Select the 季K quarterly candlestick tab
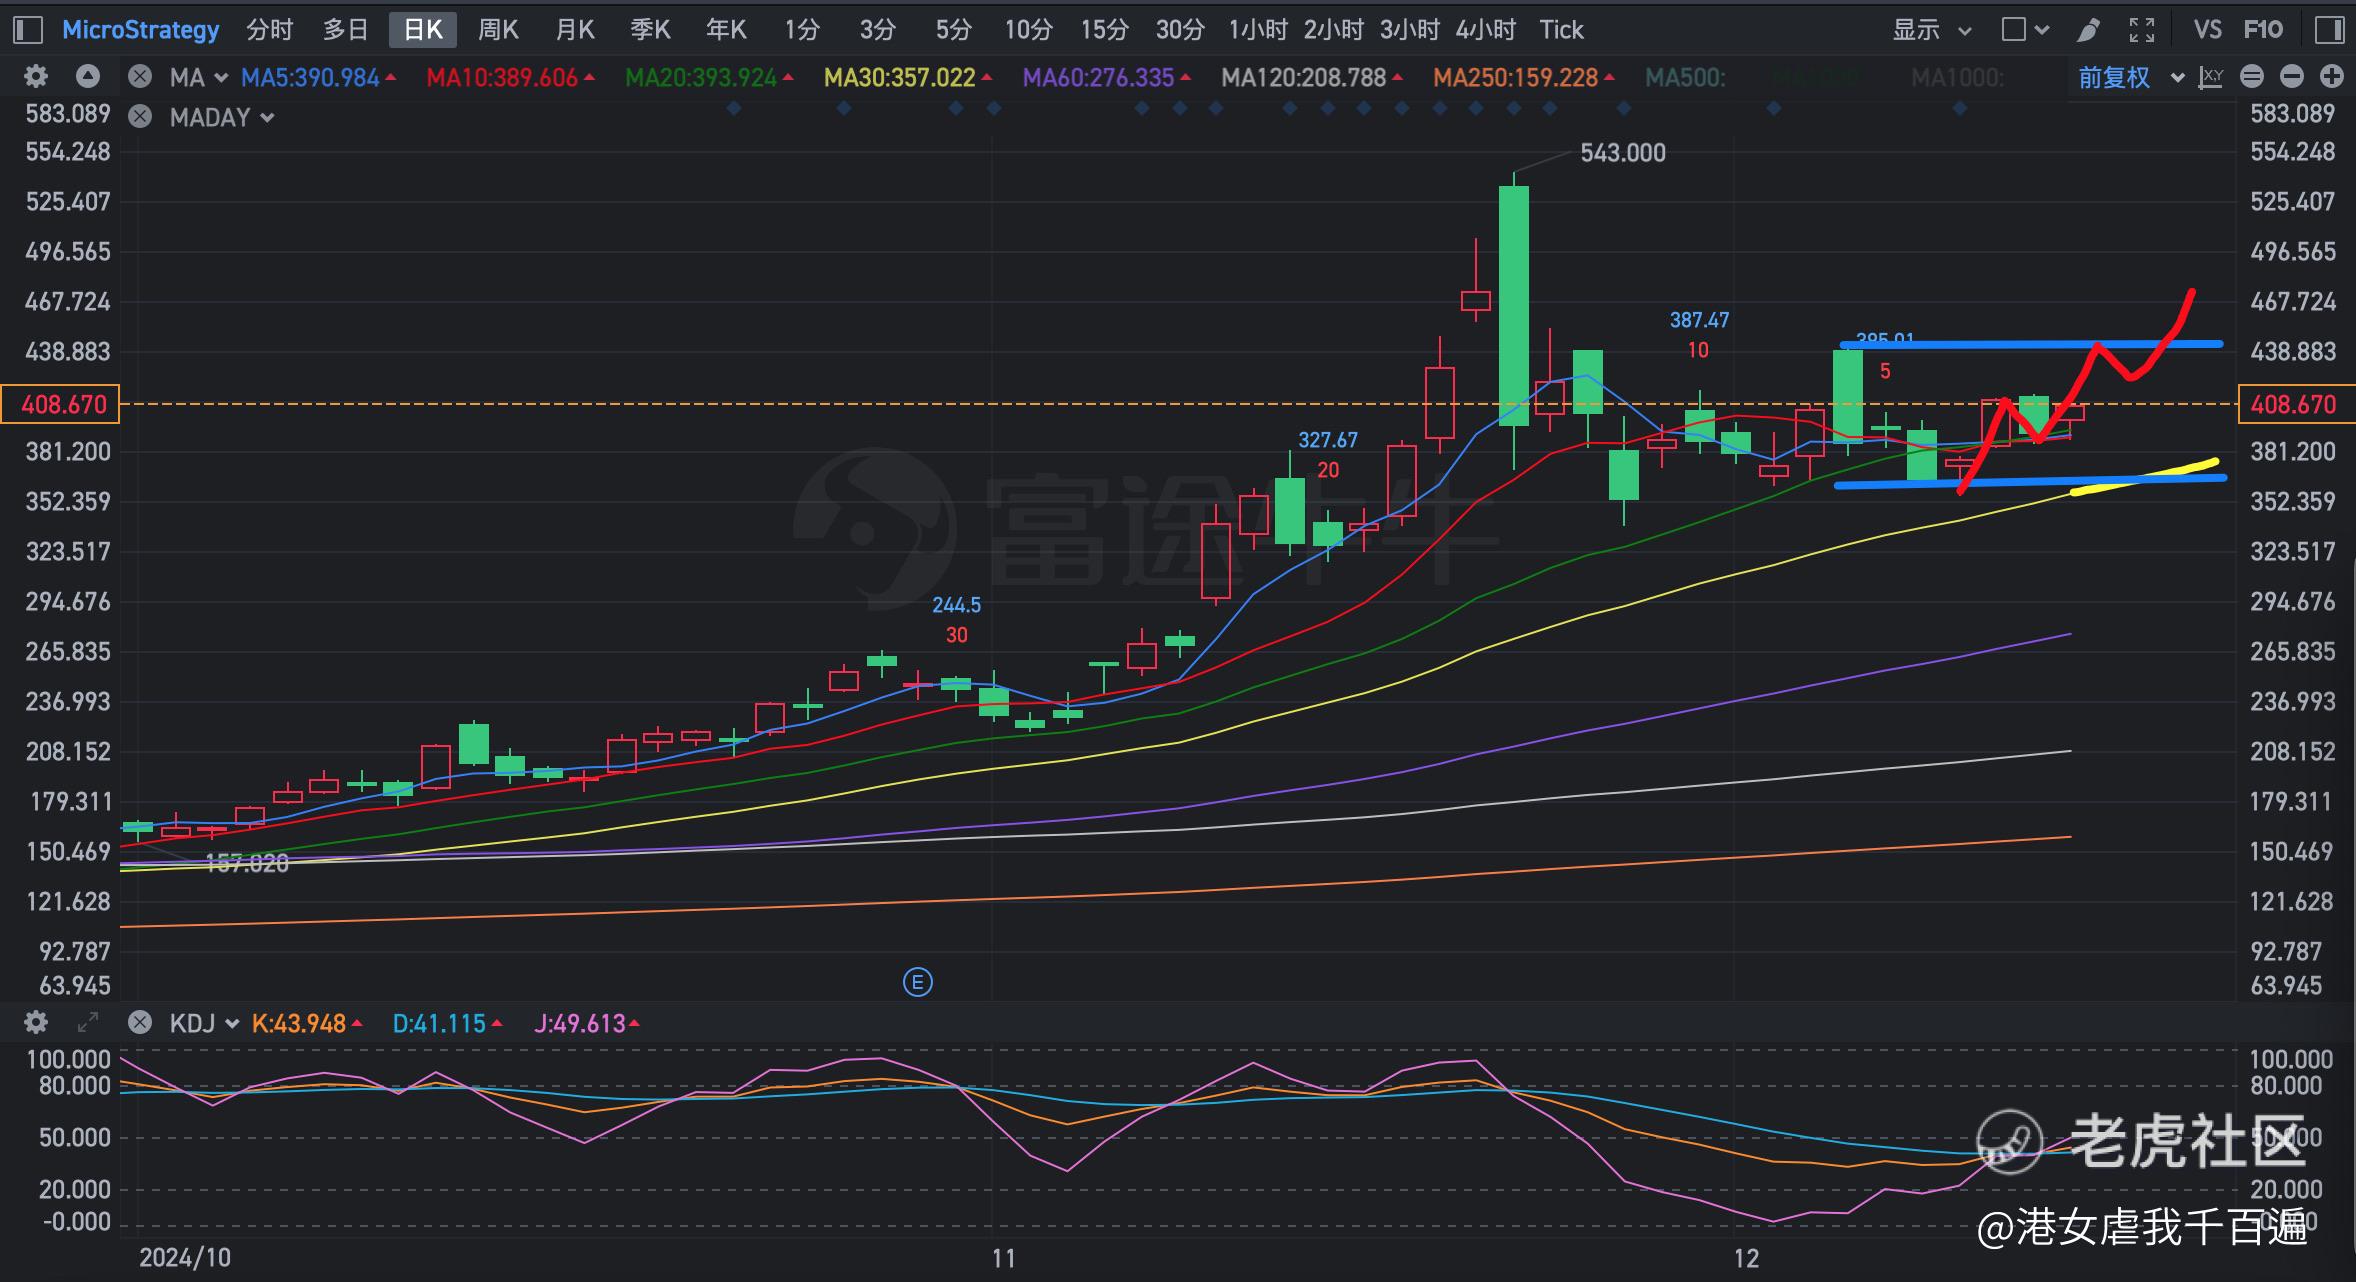Image resolution: width=2356 pixels, height=1282 pixels. pos(650,30)
